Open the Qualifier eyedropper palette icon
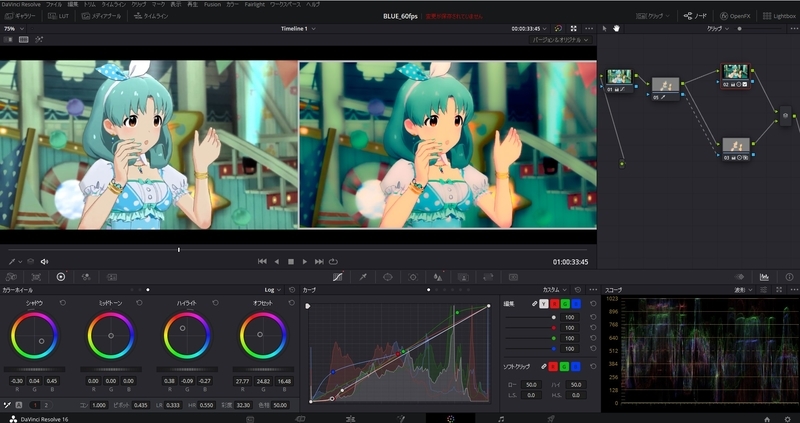Screen dimensions: 800x423 click(363, 277)
